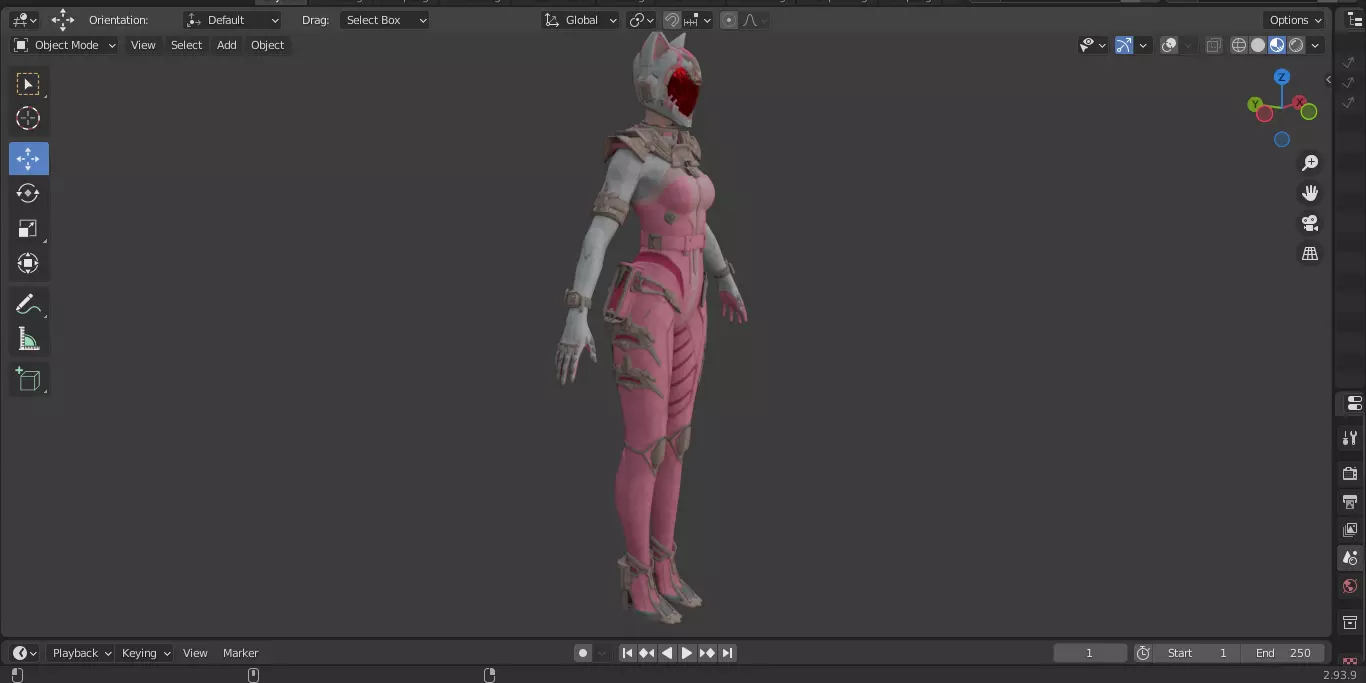
Task: Open the timeline Keying menu
Action: 146,653
